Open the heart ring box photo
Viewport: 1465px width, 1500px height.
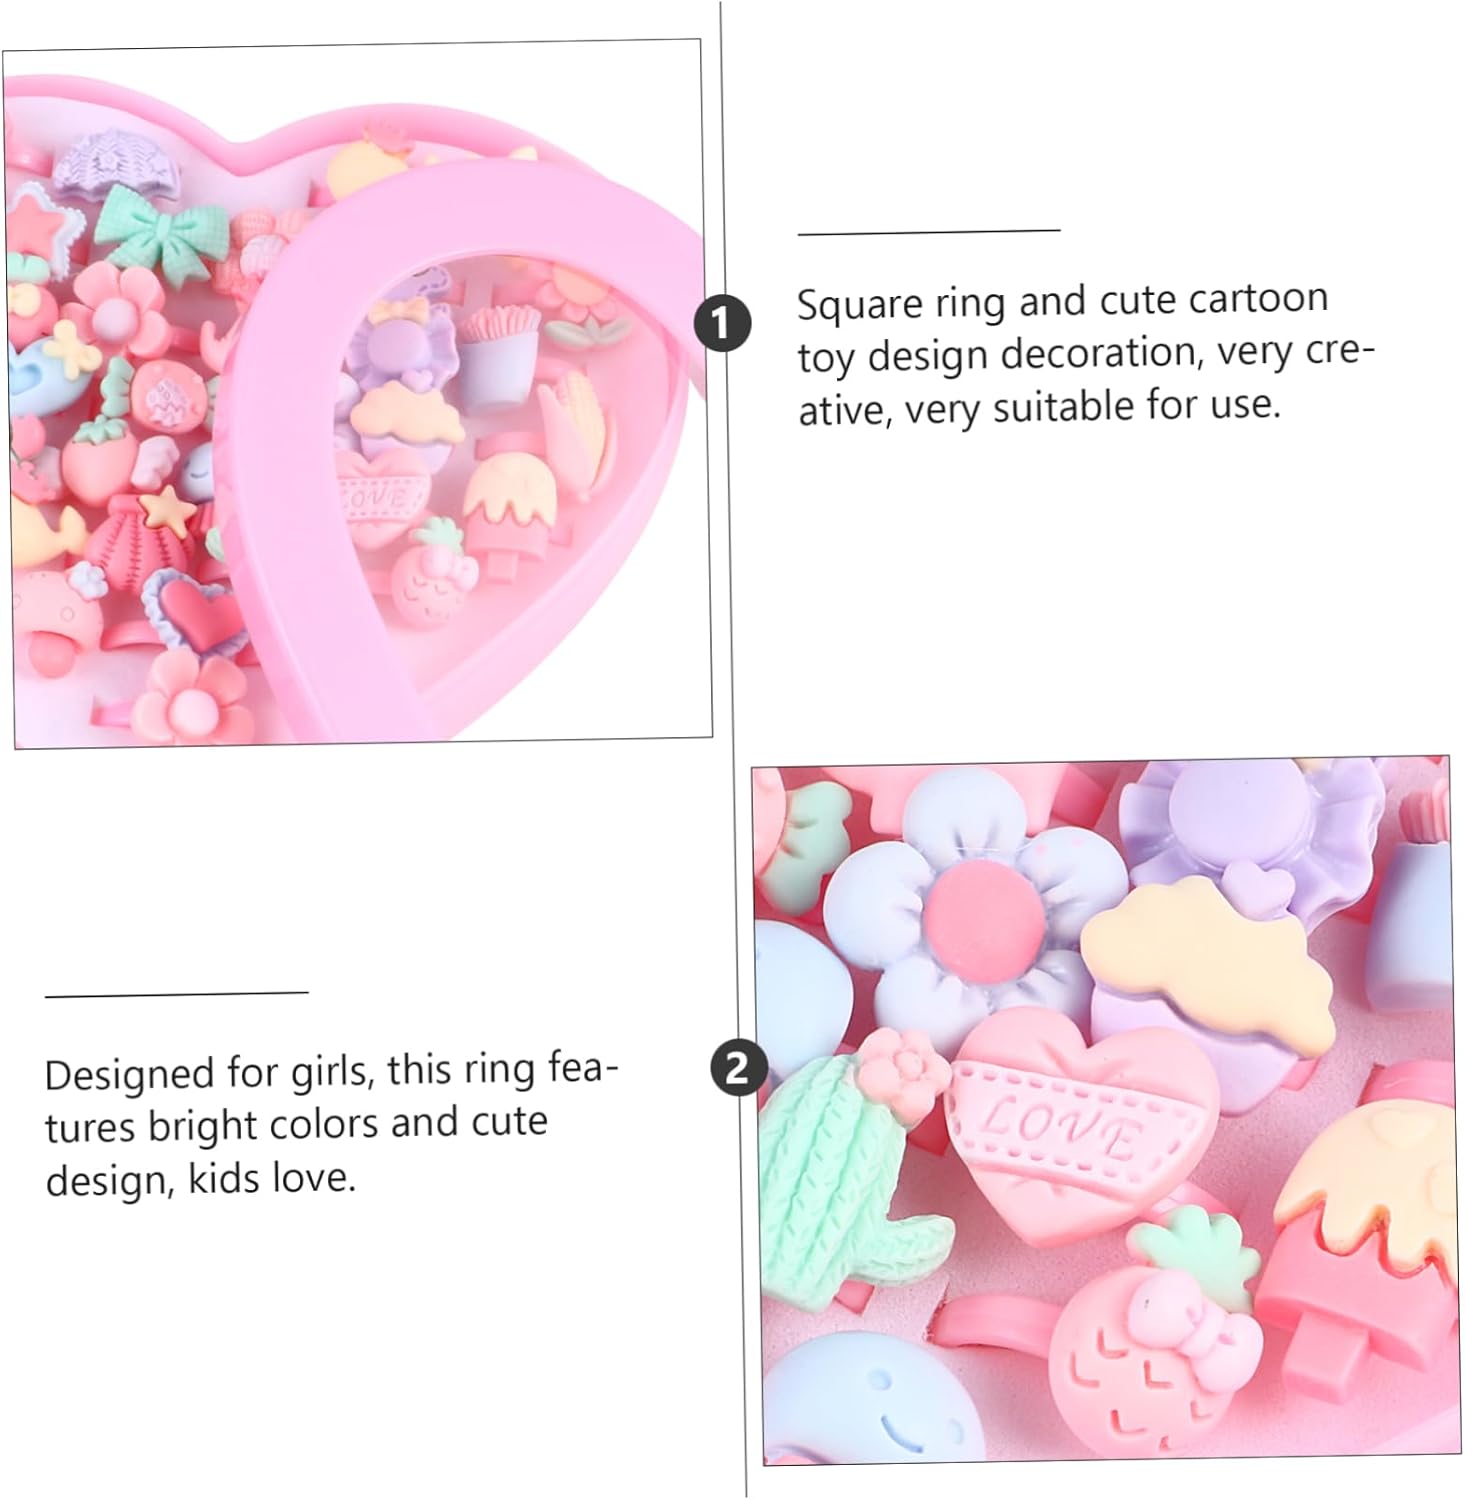357,393
